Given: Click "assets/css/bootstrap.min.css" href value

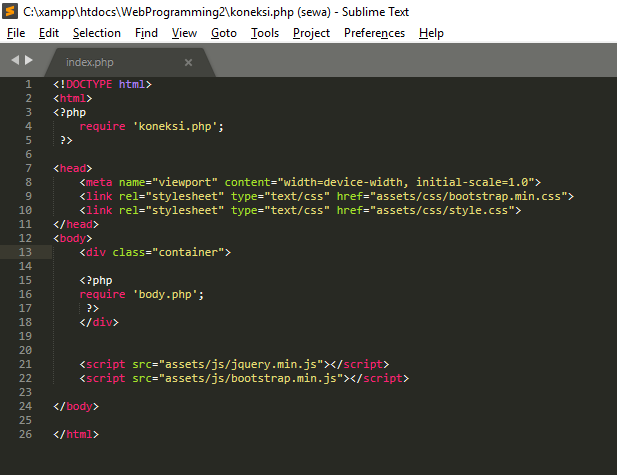Looking at the screenshot, I should 469,196.
